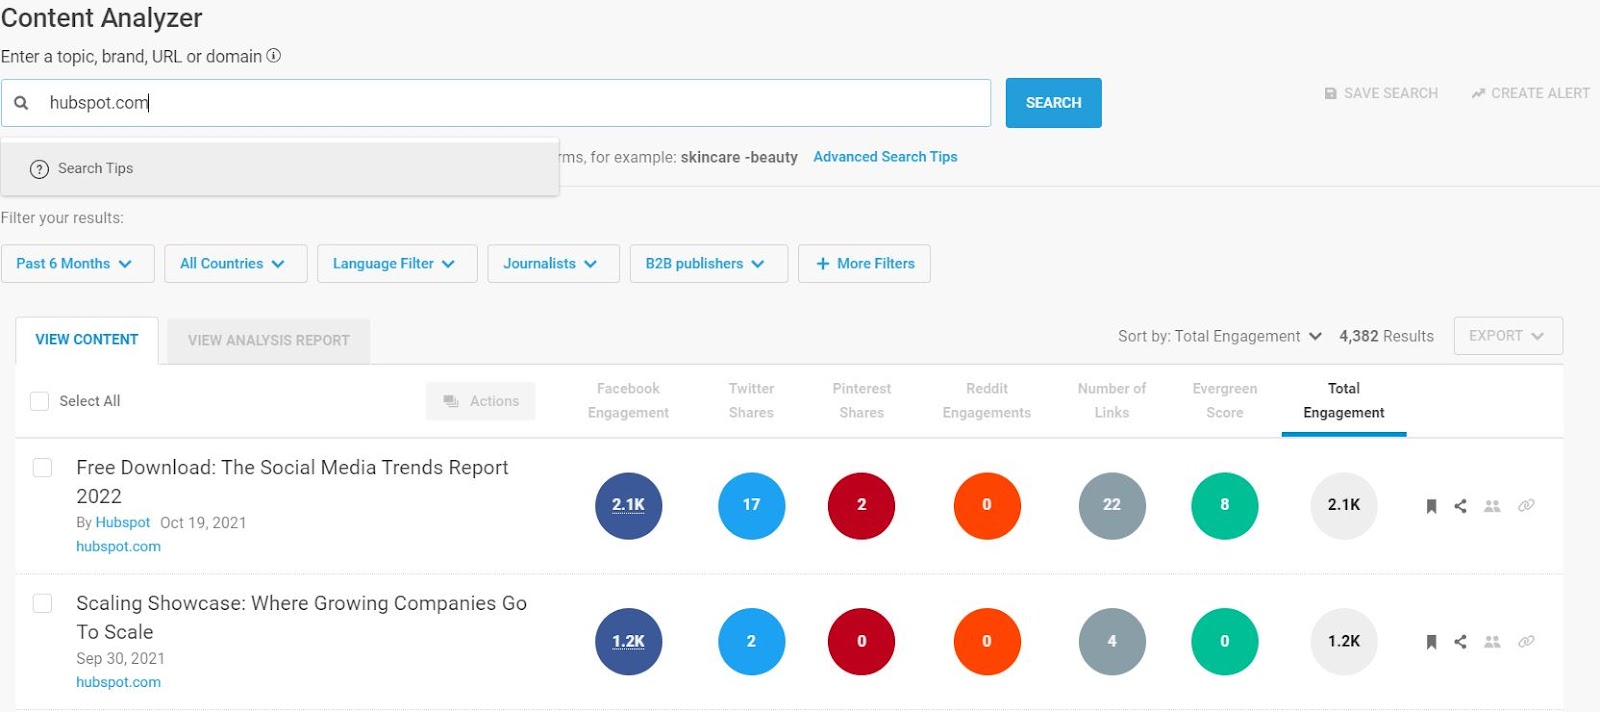
Task: Expand the B2B publishers dropdown
Action: click(709, 264)
